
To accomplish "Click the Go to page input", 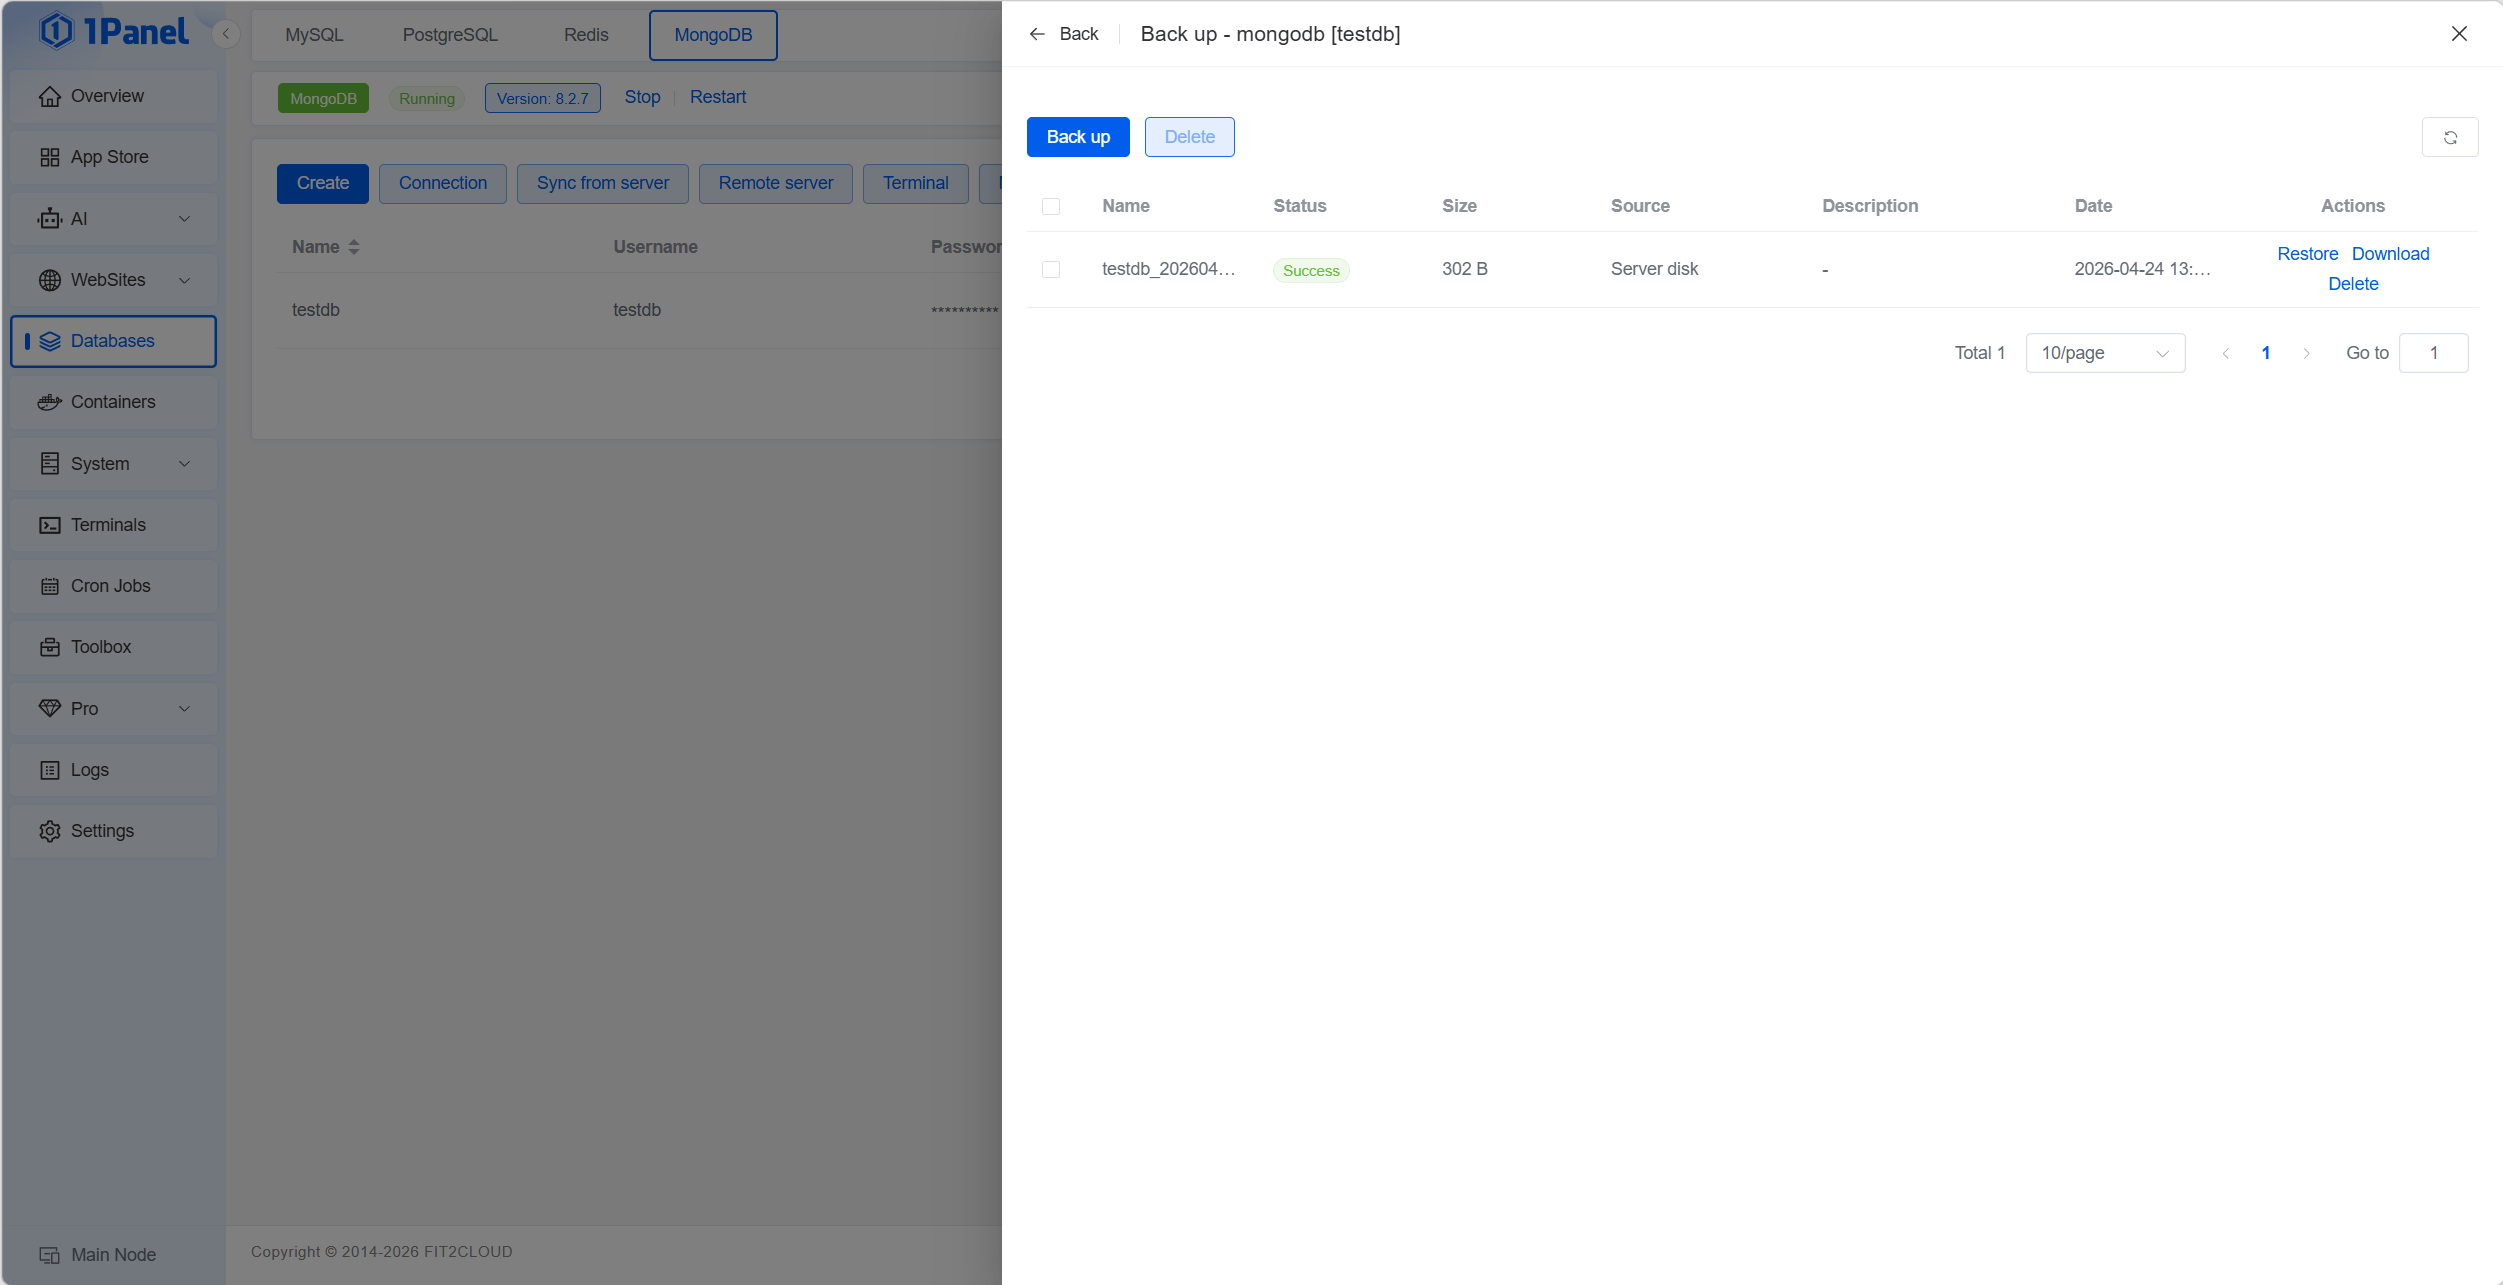I will tap(2434, 353).
